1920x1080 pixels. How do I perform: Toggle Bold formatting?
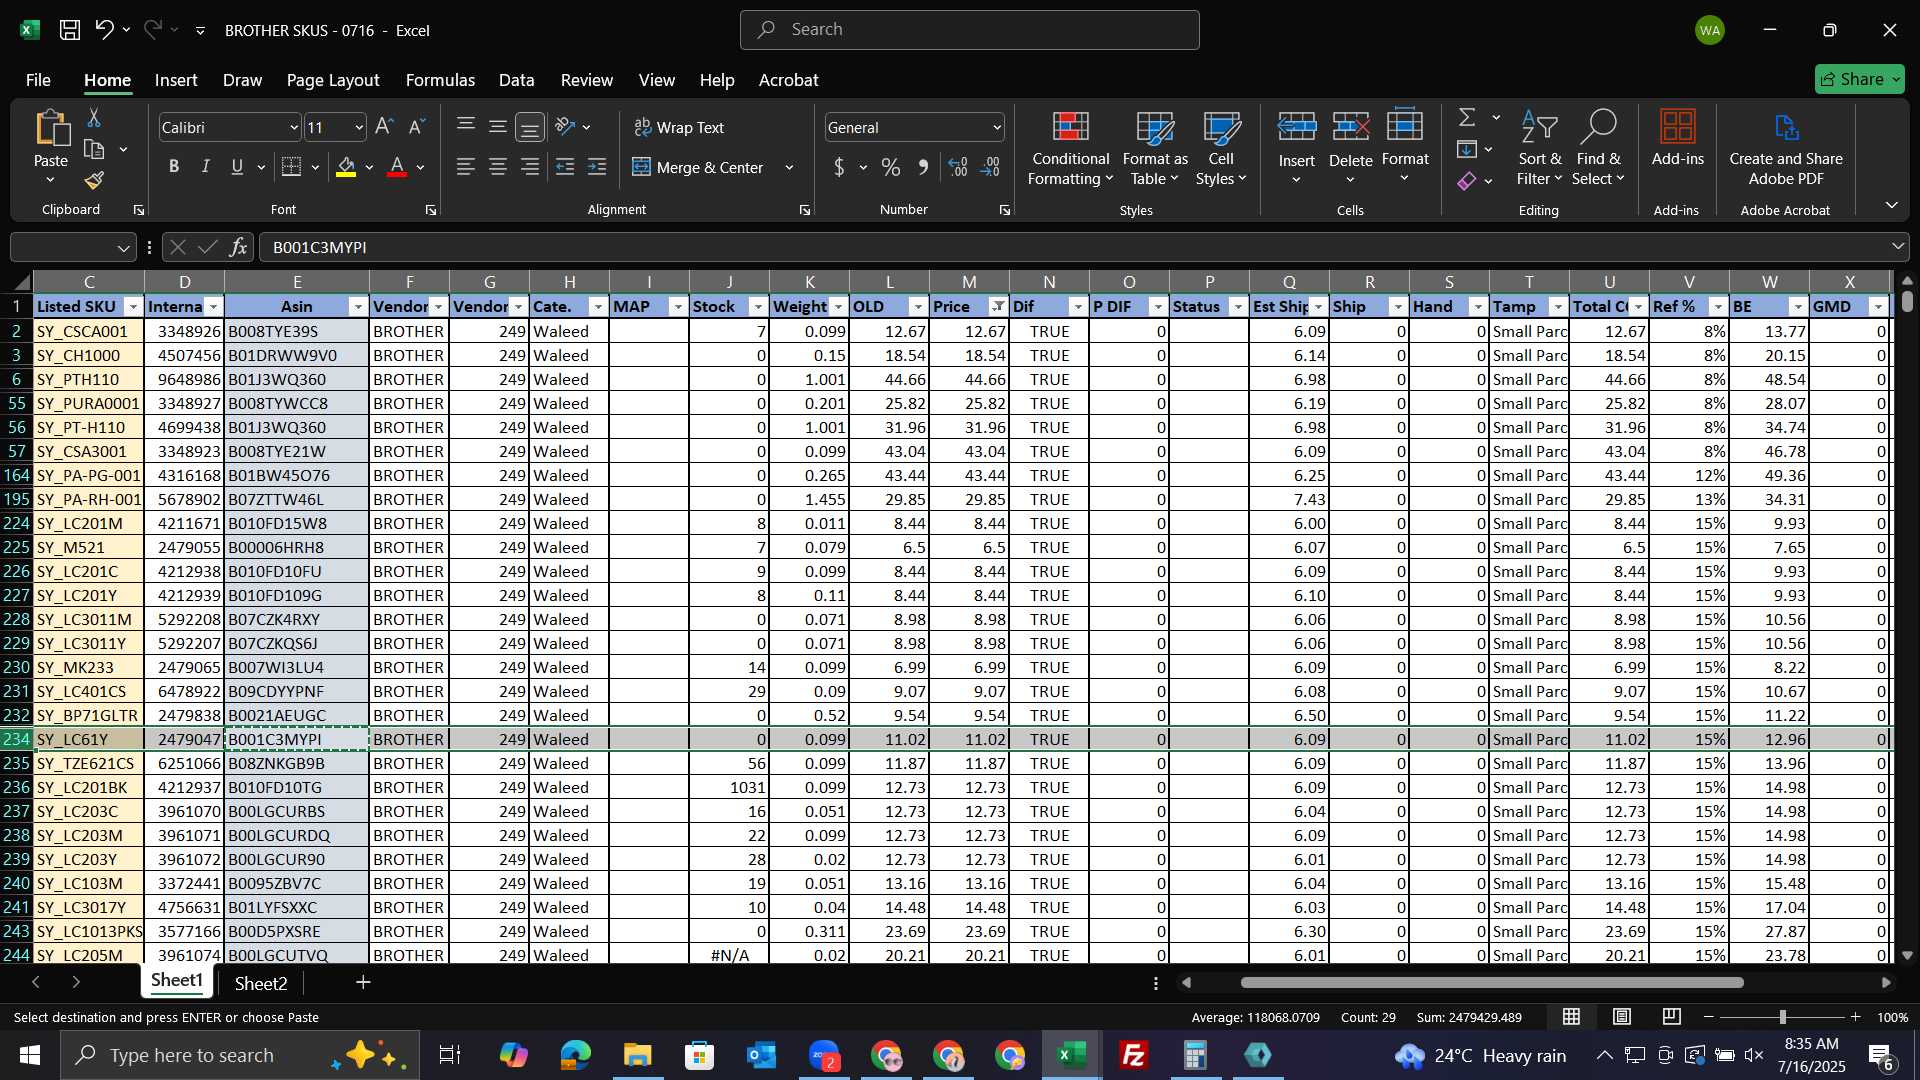(174, 167)
